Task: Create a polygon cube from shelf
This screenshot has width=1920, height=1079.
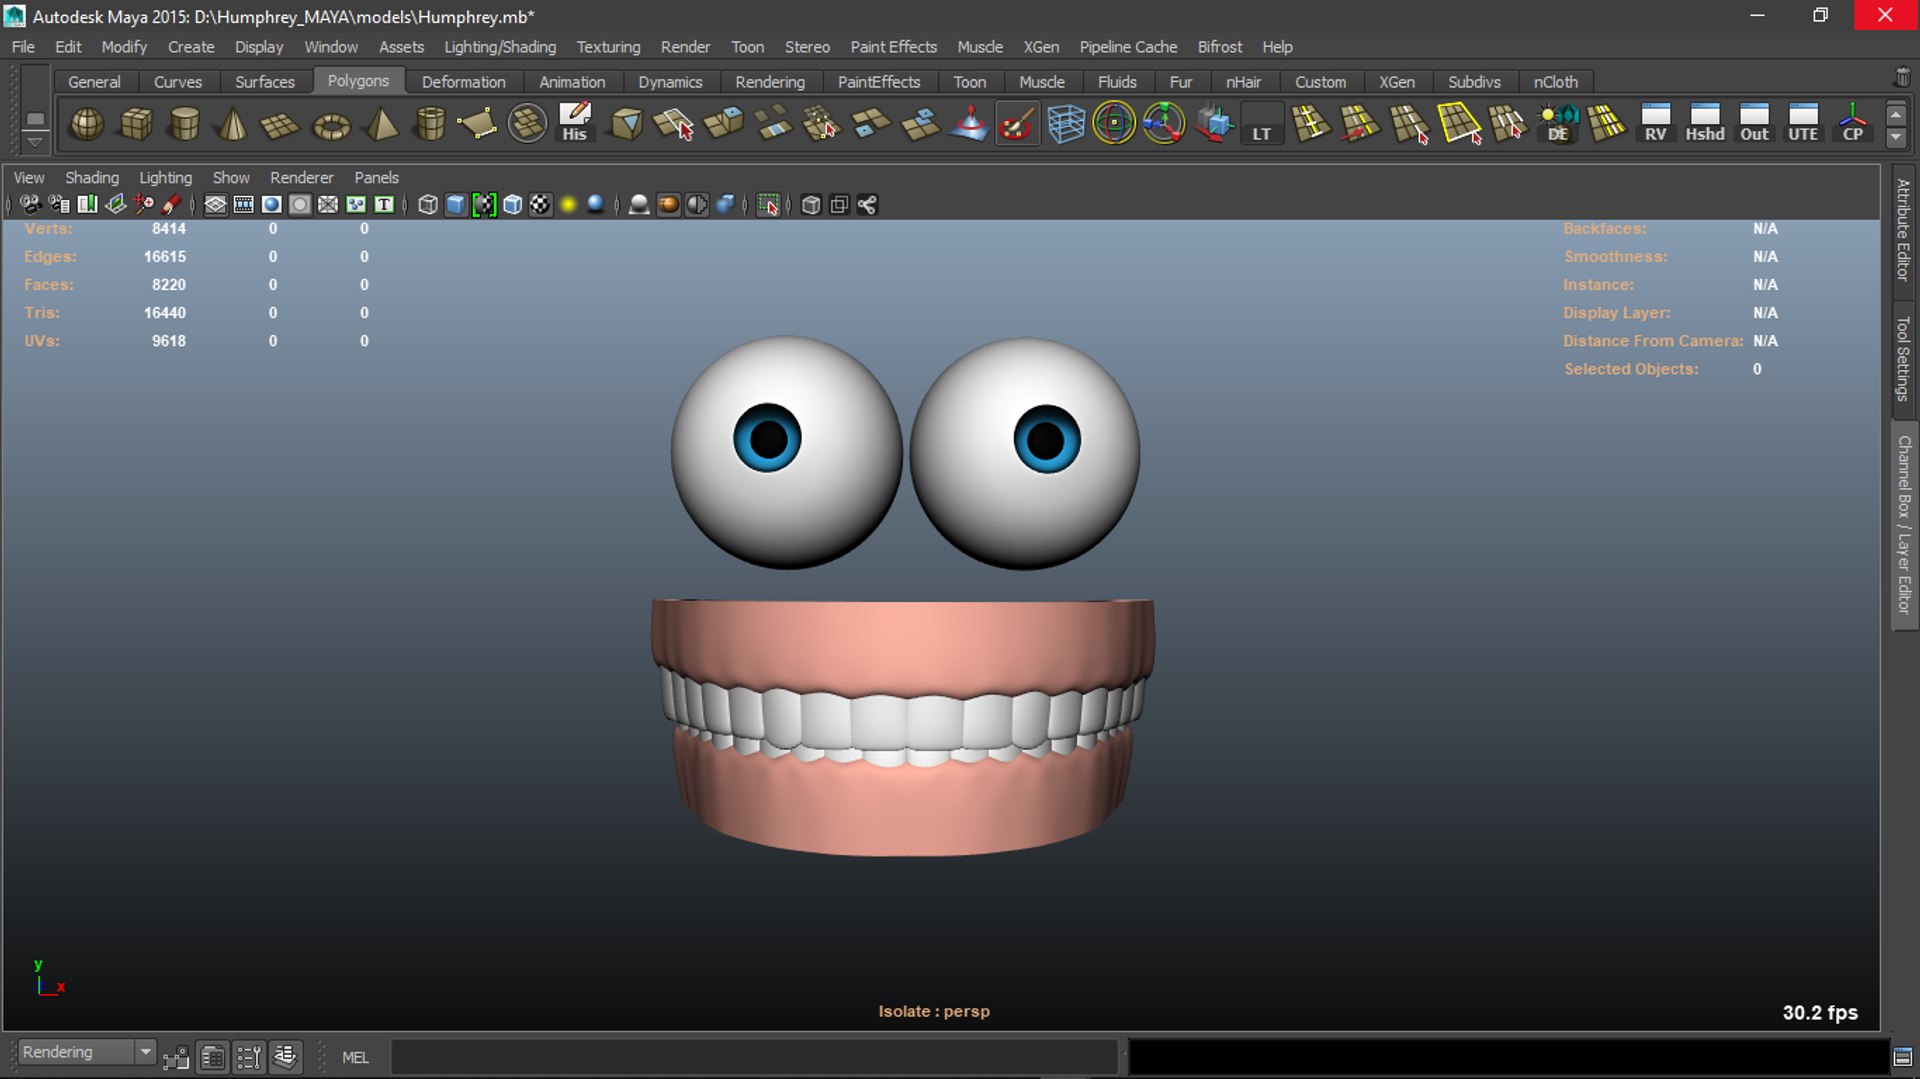Action: (x=136, y=124)
